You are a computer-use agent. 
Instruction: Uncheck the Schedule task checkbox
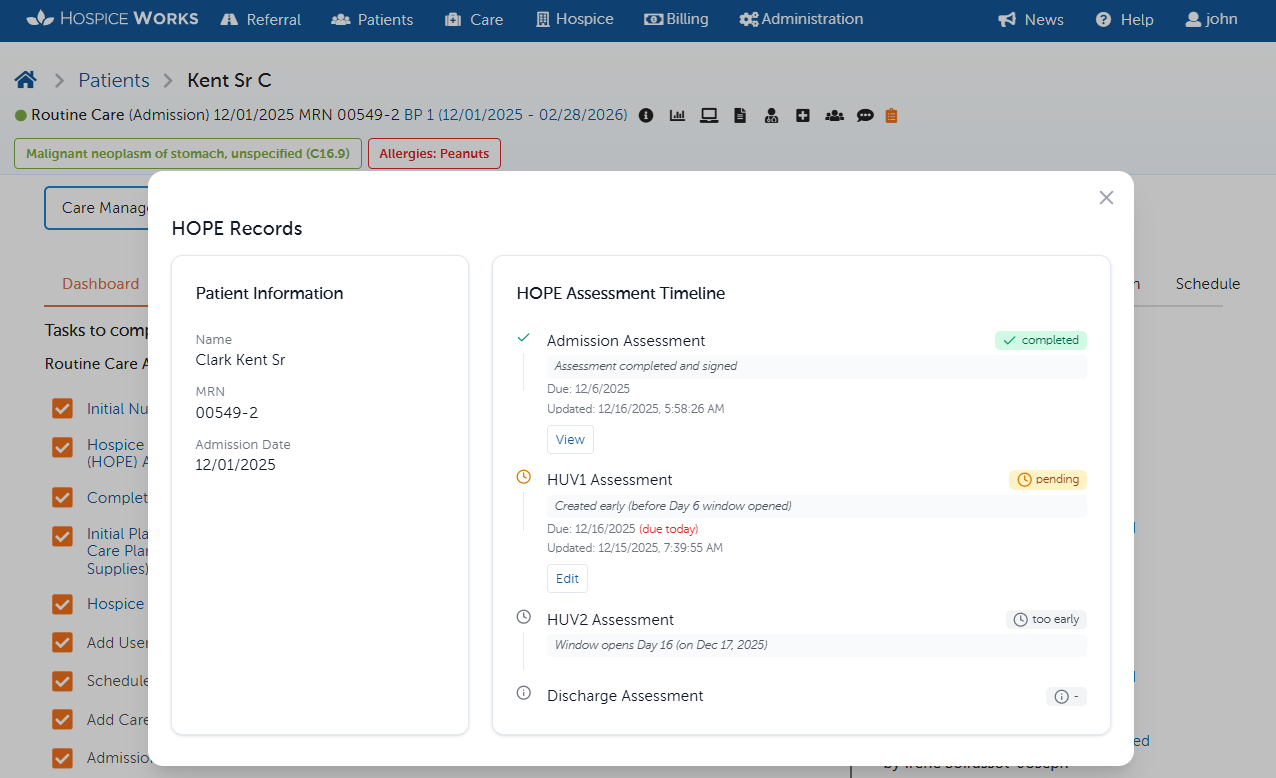(x=62, y=680)
